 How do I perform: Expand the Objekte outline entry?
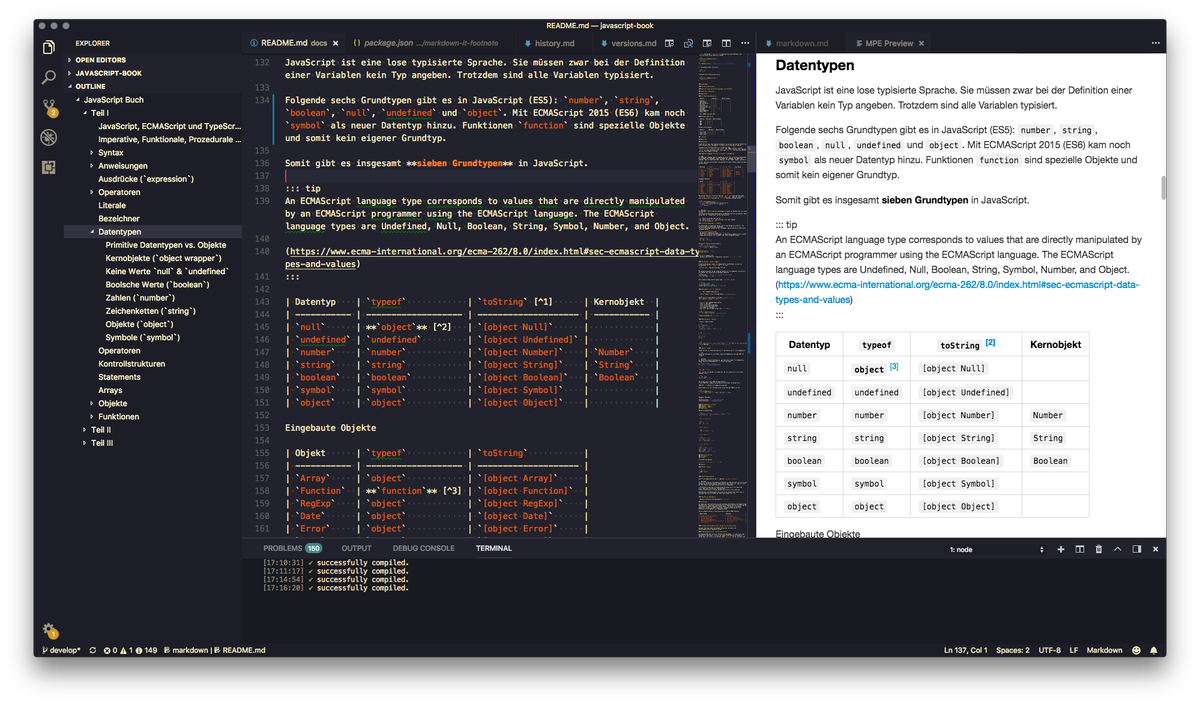pyautogui.click(x=103, y=403)
